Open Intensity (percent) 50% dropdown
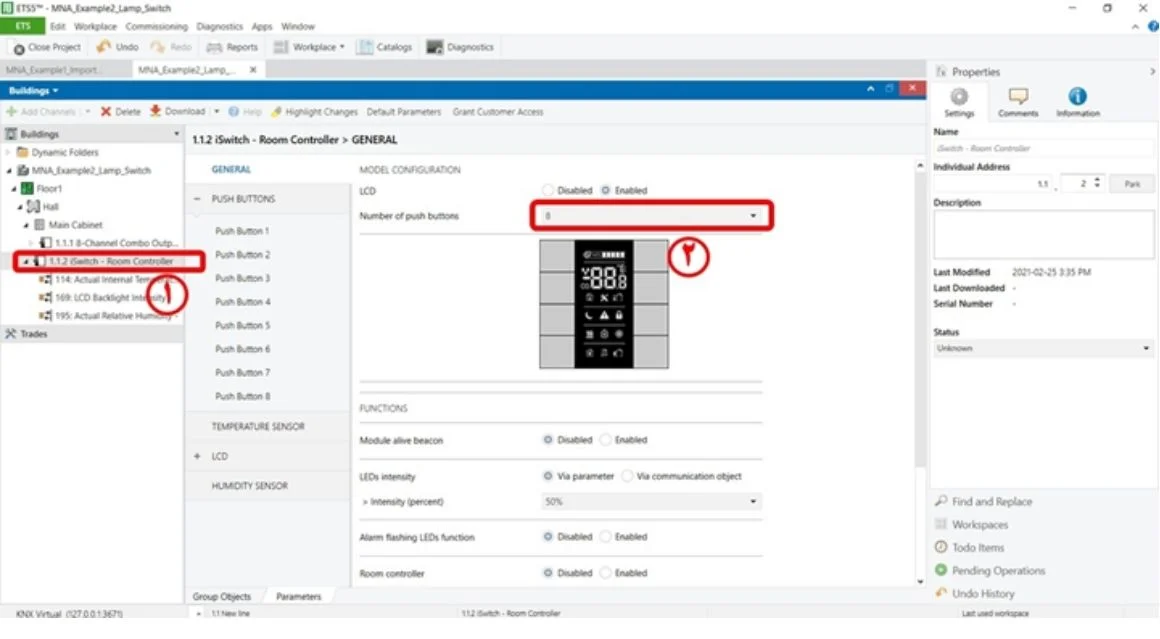 tap(651, 501)
